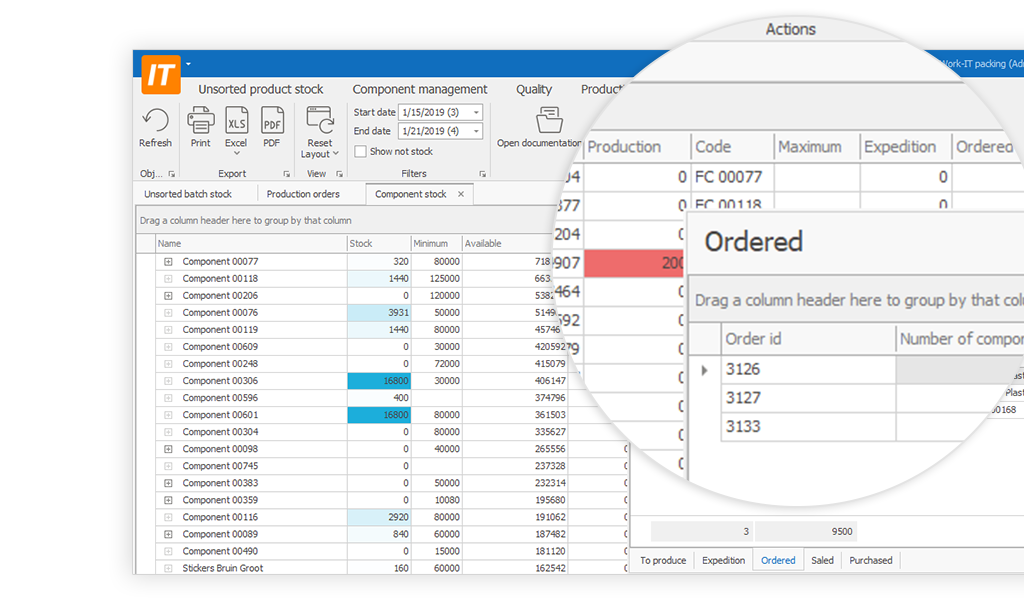Select the Expedition bottom tab
Image resolution: width=1024 pixels, height=613 pixels.
point(723,560)
